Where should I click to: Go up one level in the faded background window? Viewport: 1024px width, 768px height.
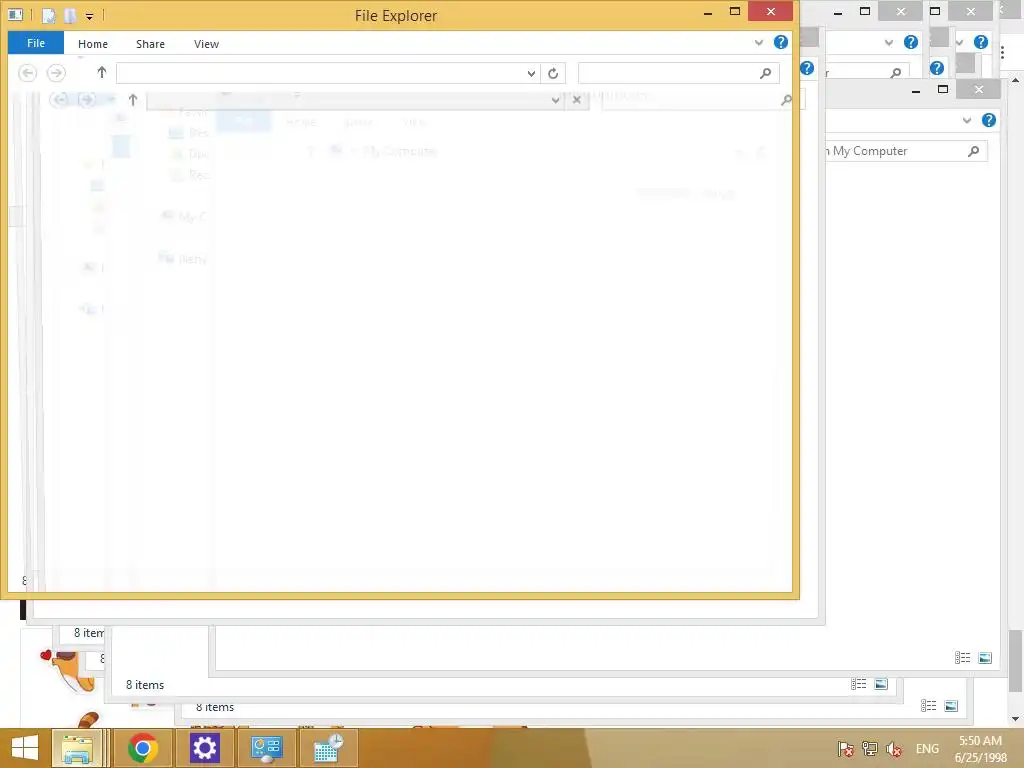tap(133, 100)
